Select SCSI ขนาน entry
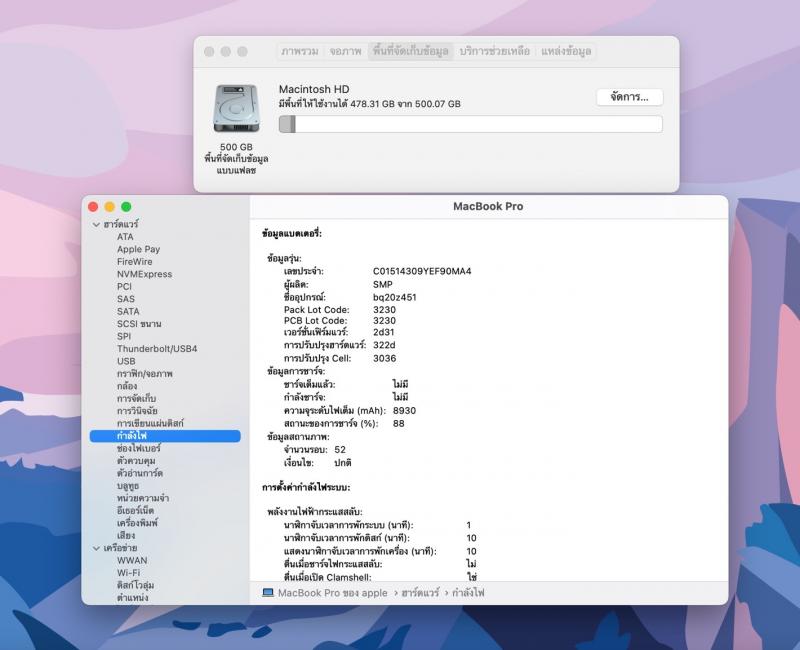The width and height of the screenshot is (800, 650). [139, 324]
